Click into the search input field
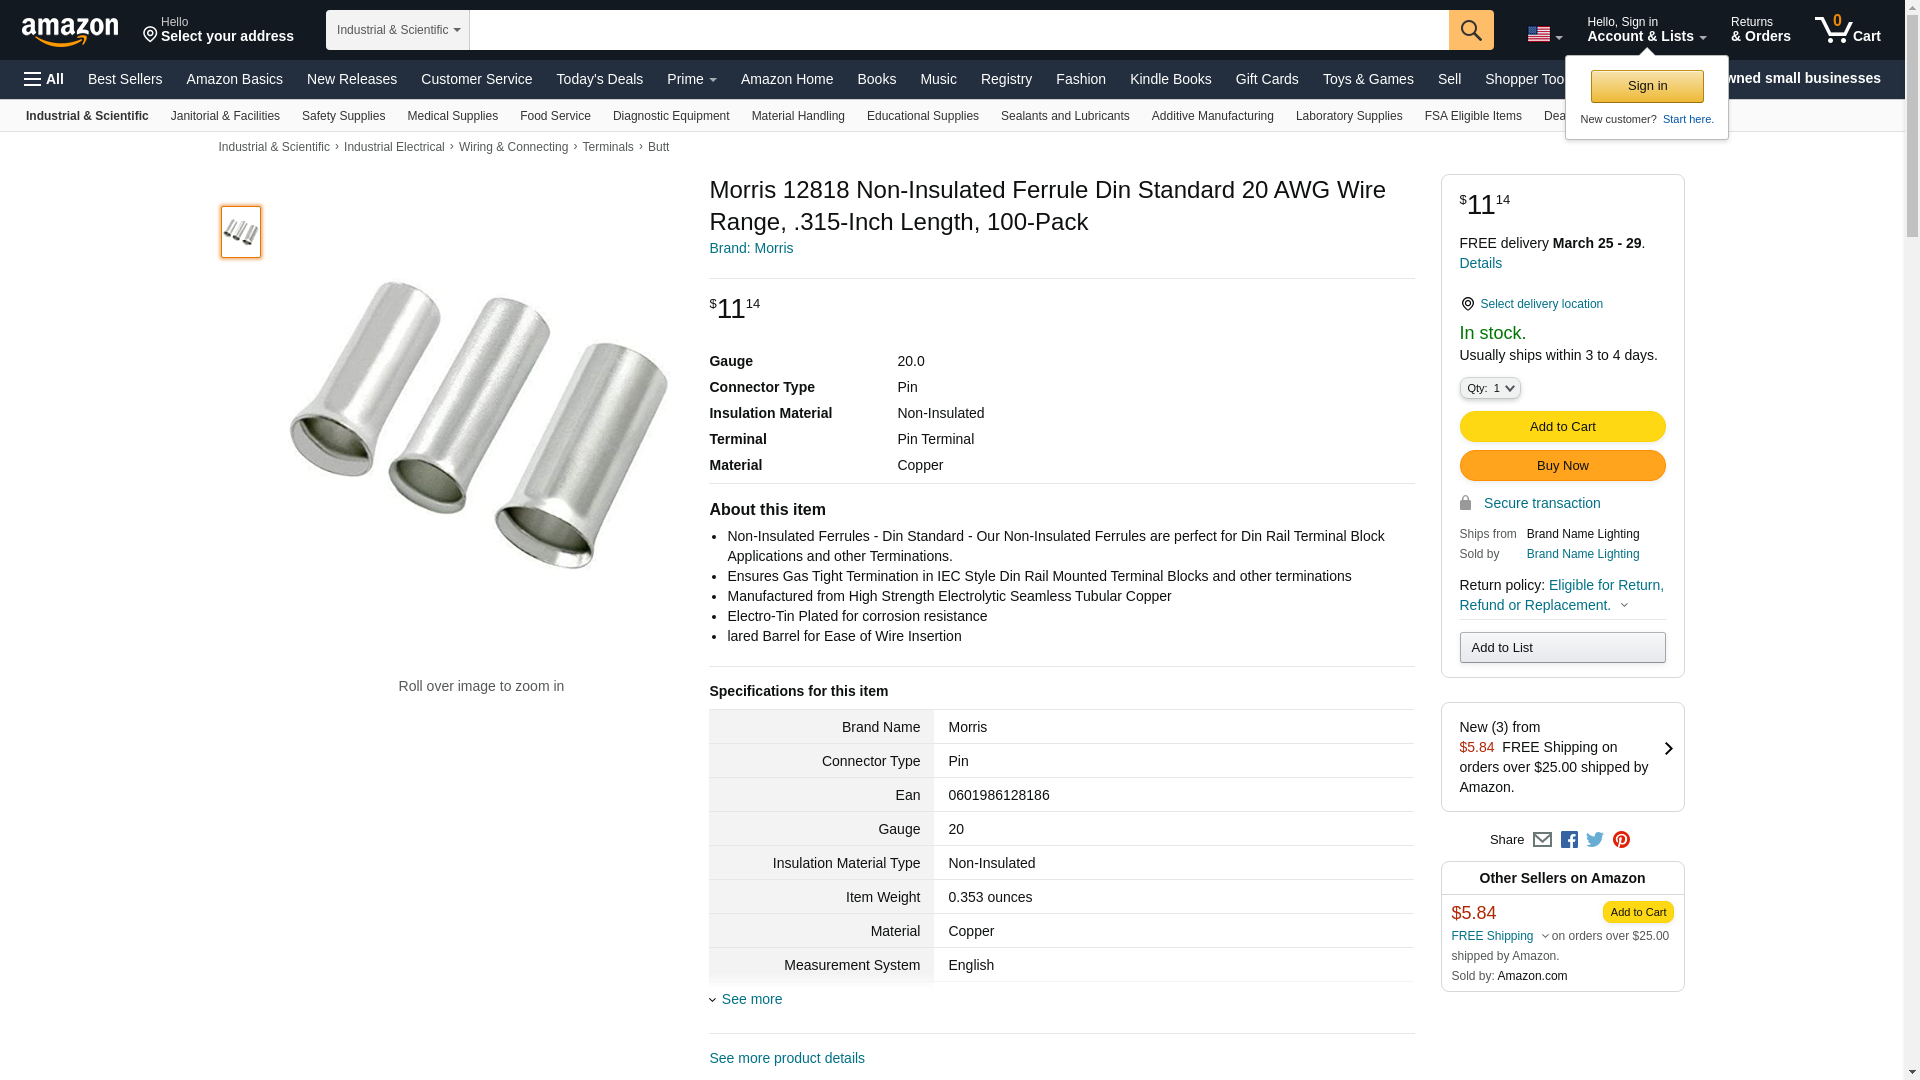The image size is (1920, 1080). 958,30
